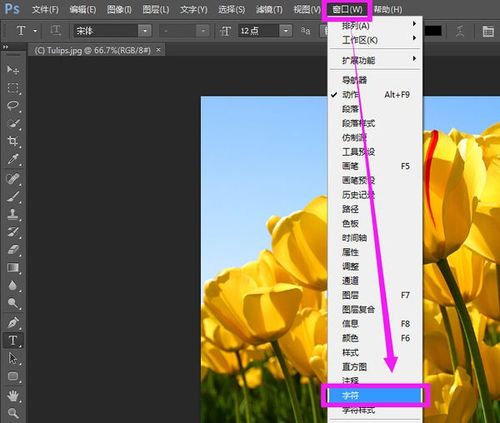Click the black text color swatch

[x=433, y=31]
